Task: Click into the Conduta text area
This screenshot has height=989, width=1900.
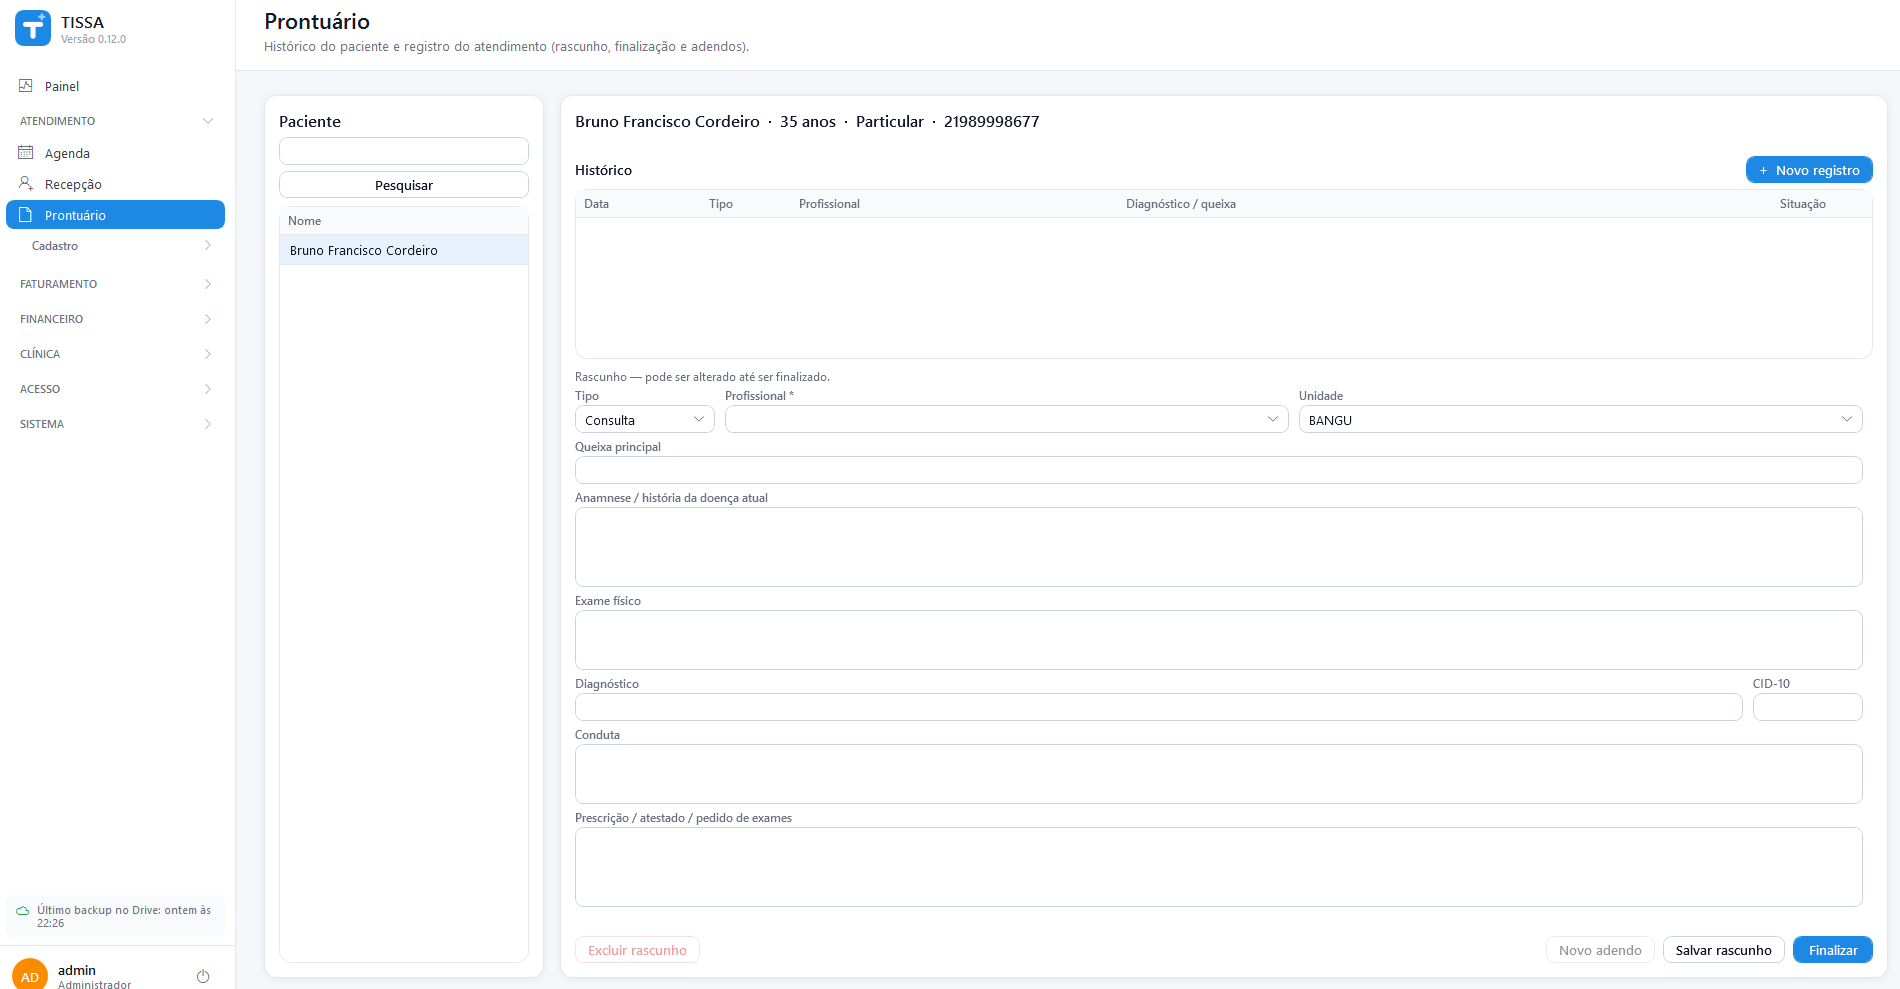Action: click(x=1218, y=774)
